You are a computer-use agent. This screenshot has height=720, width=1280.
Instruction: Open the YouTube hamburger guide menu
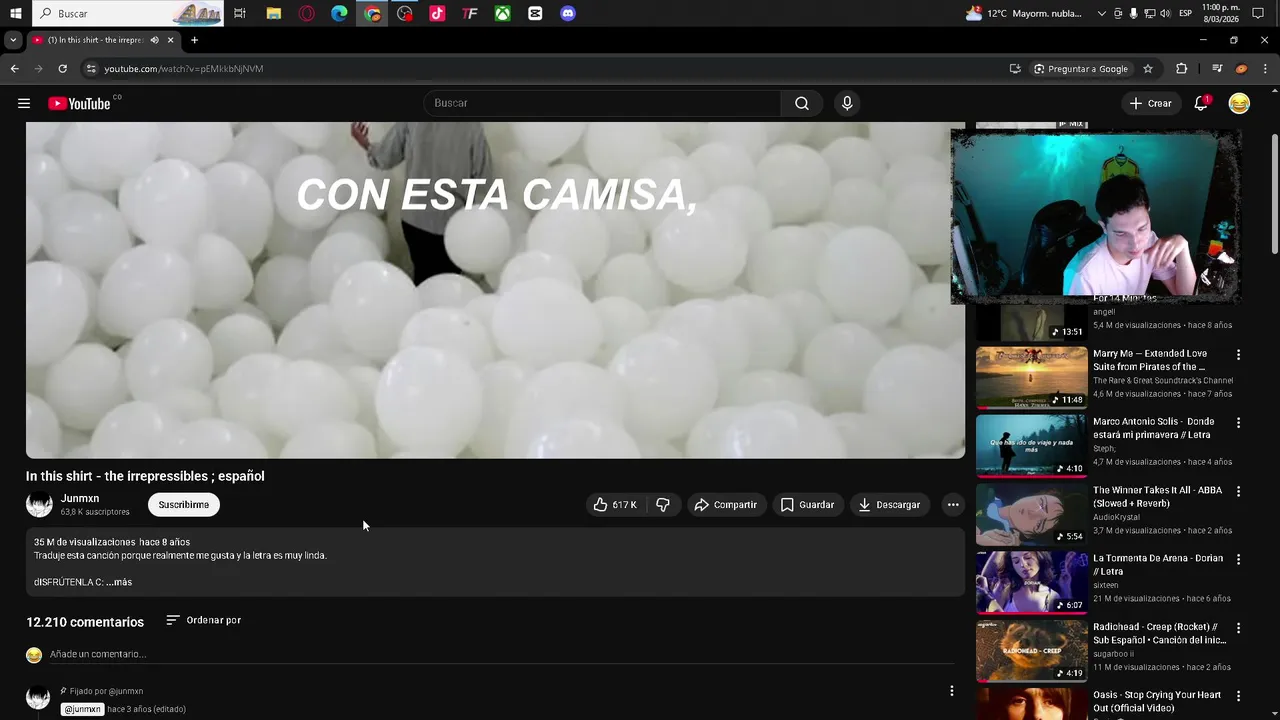[24, 103]
